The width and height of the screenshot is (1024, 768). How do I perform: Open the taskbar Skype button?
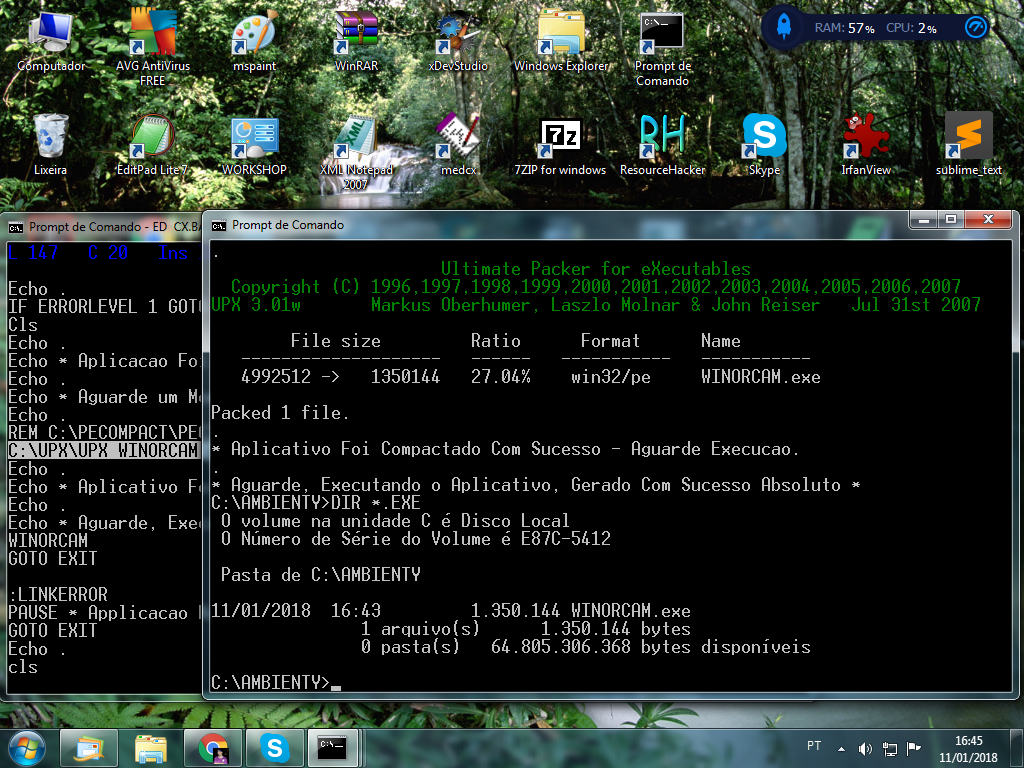point(273,747)
